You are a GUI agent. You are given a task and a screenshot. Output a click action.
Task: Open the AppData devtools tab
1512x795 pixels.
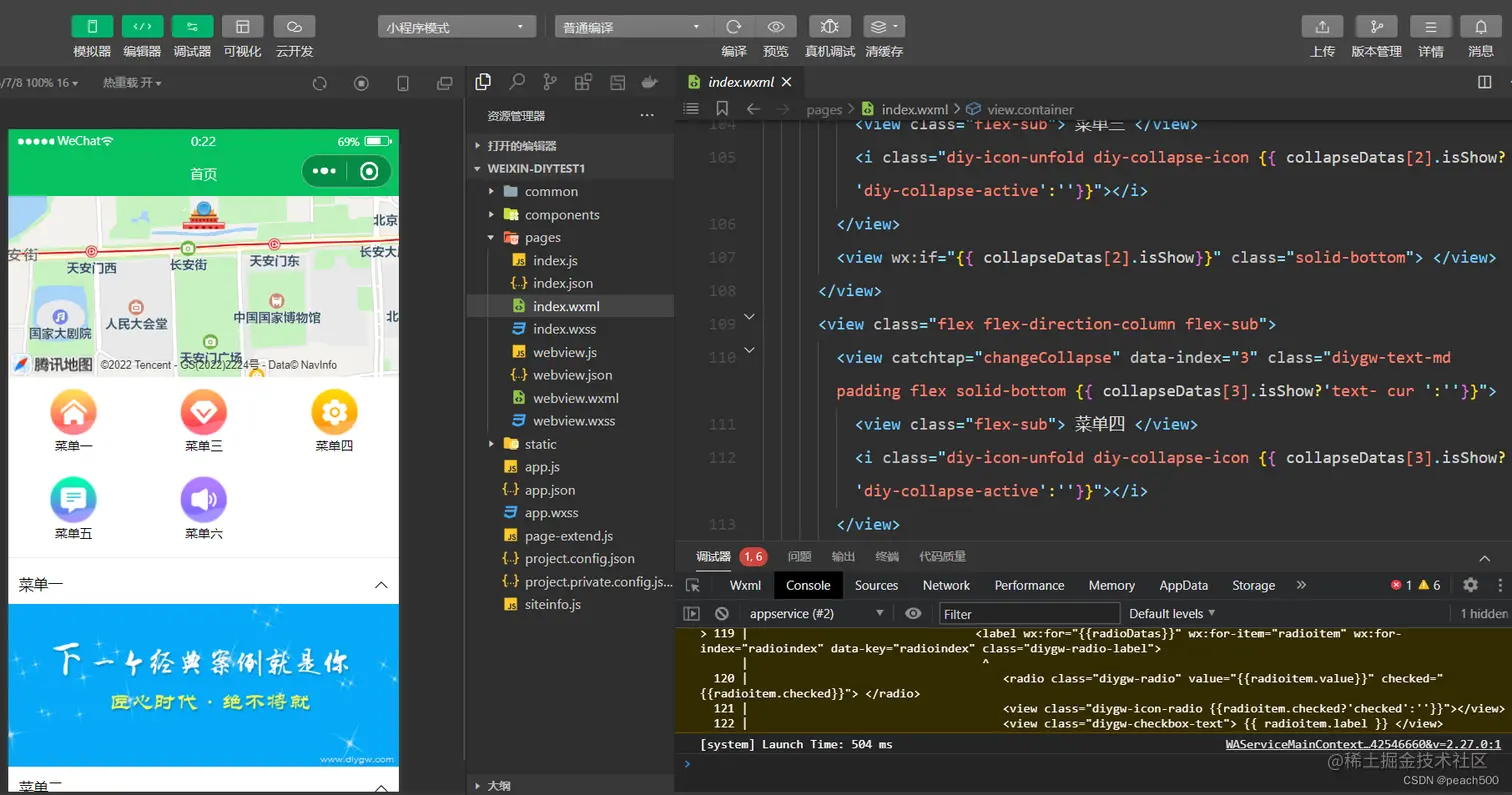1183,585
